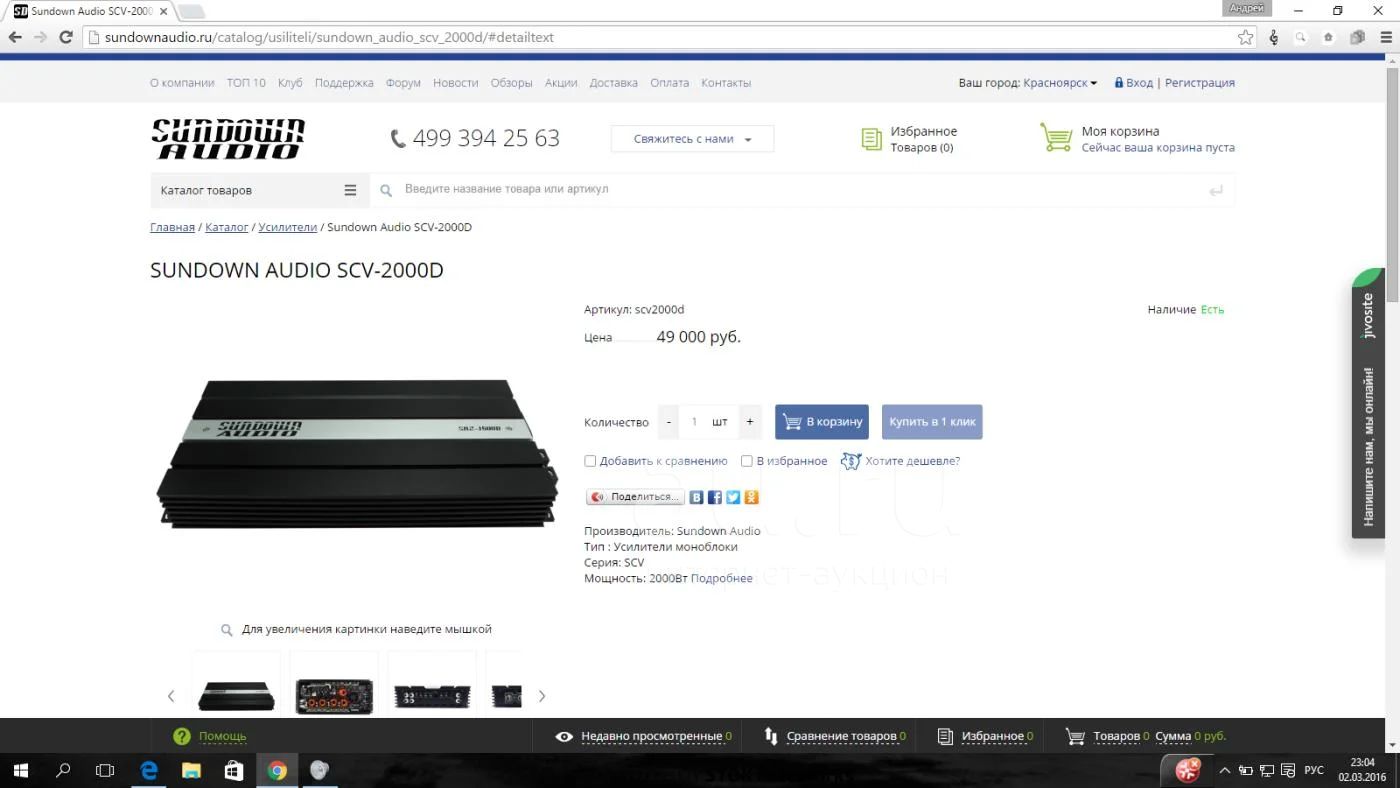The image size is (1400, 788).
Task: Increase quantity with plus button
Action: 750,422
